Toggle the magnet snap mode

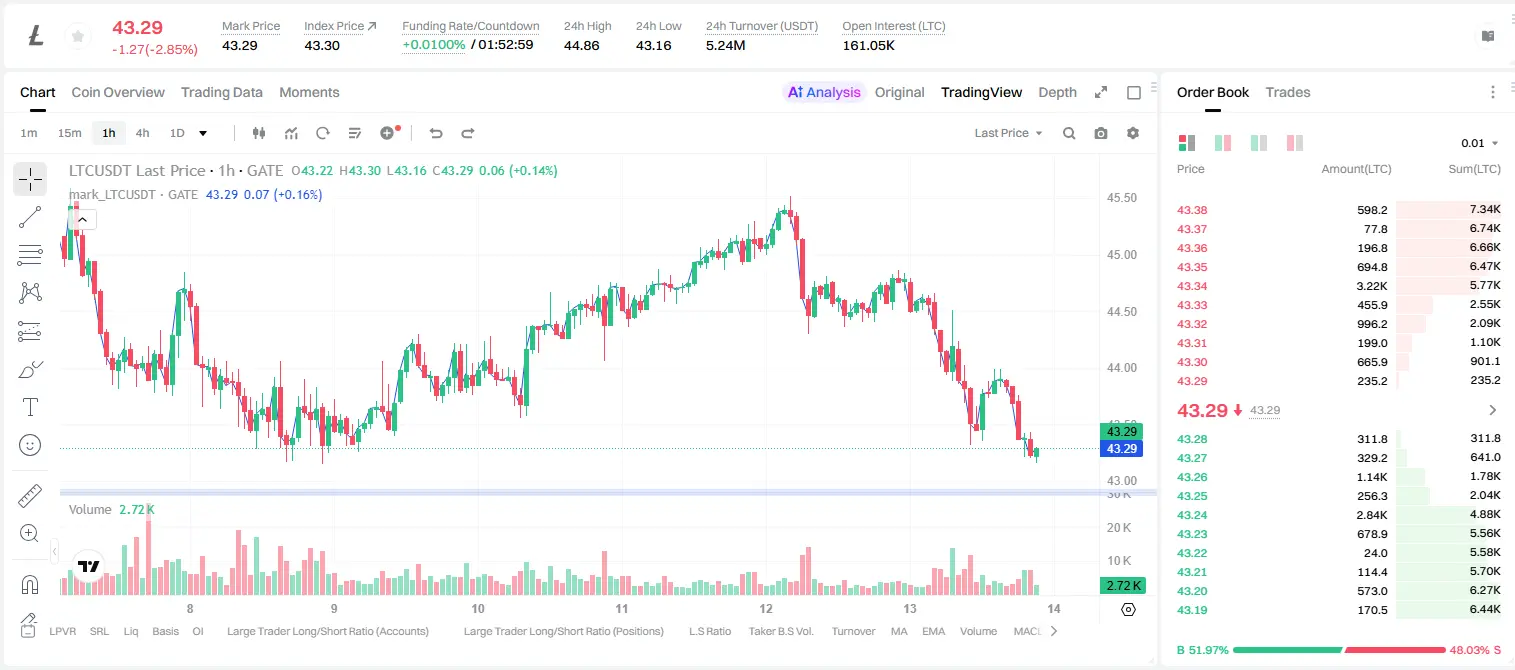(30, 584)
